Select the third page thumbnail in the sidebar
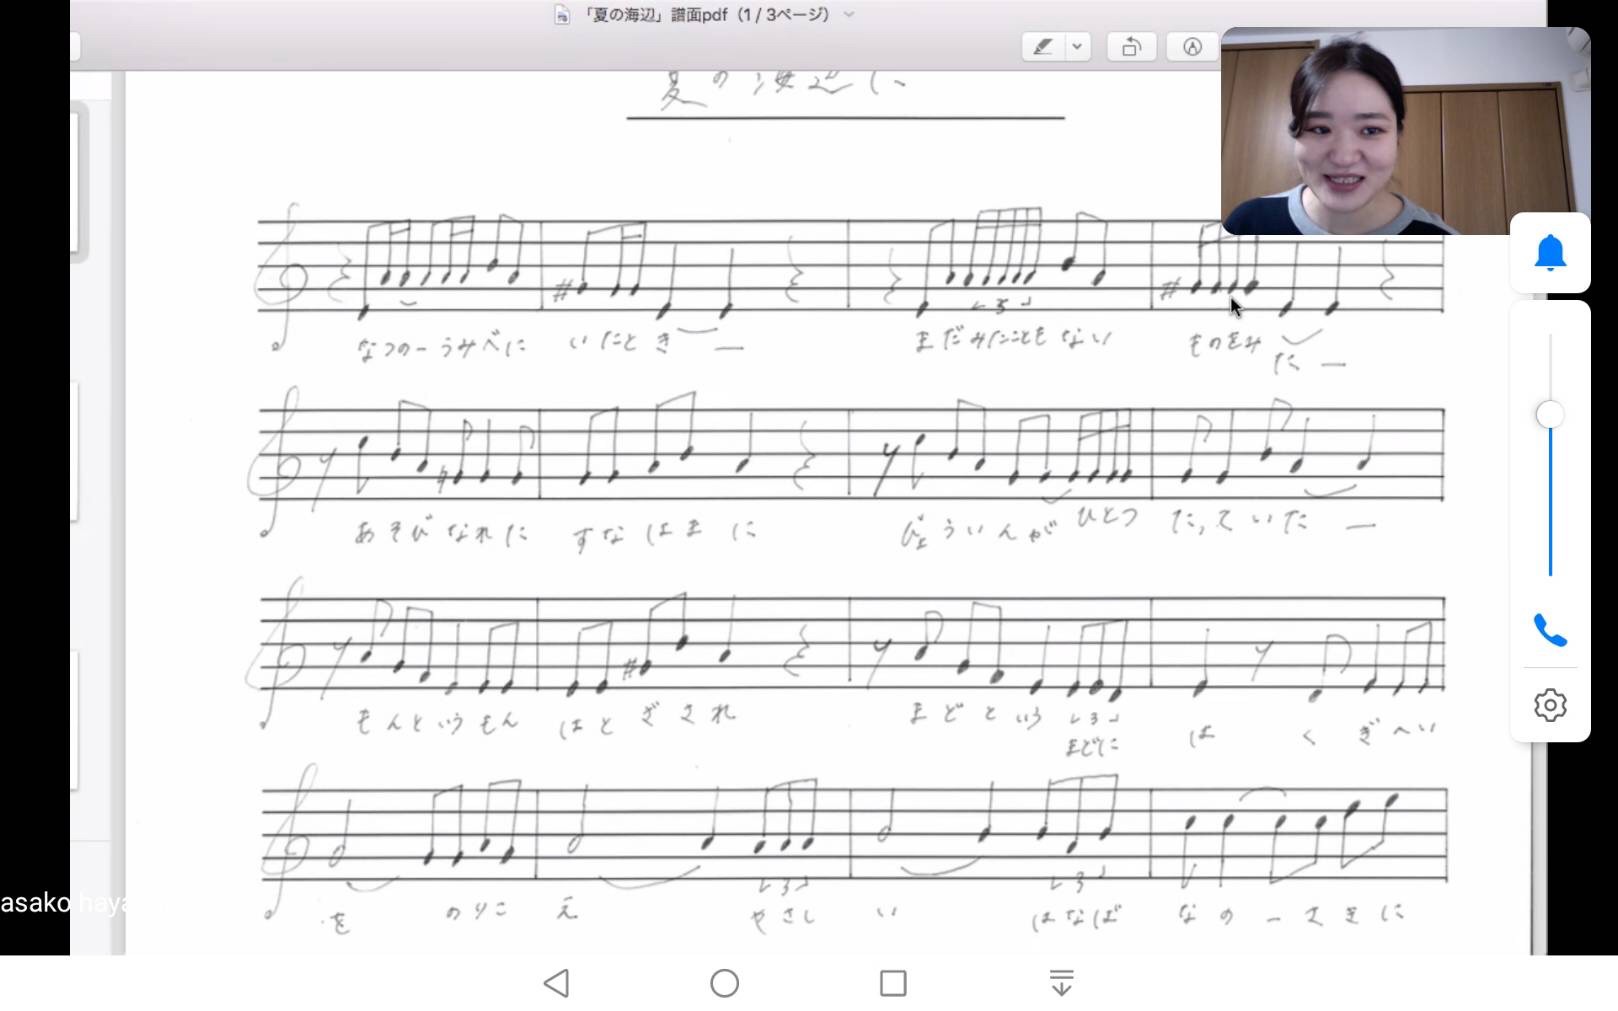Viewport: 1618px width, 1011px height. pos(76,720)
